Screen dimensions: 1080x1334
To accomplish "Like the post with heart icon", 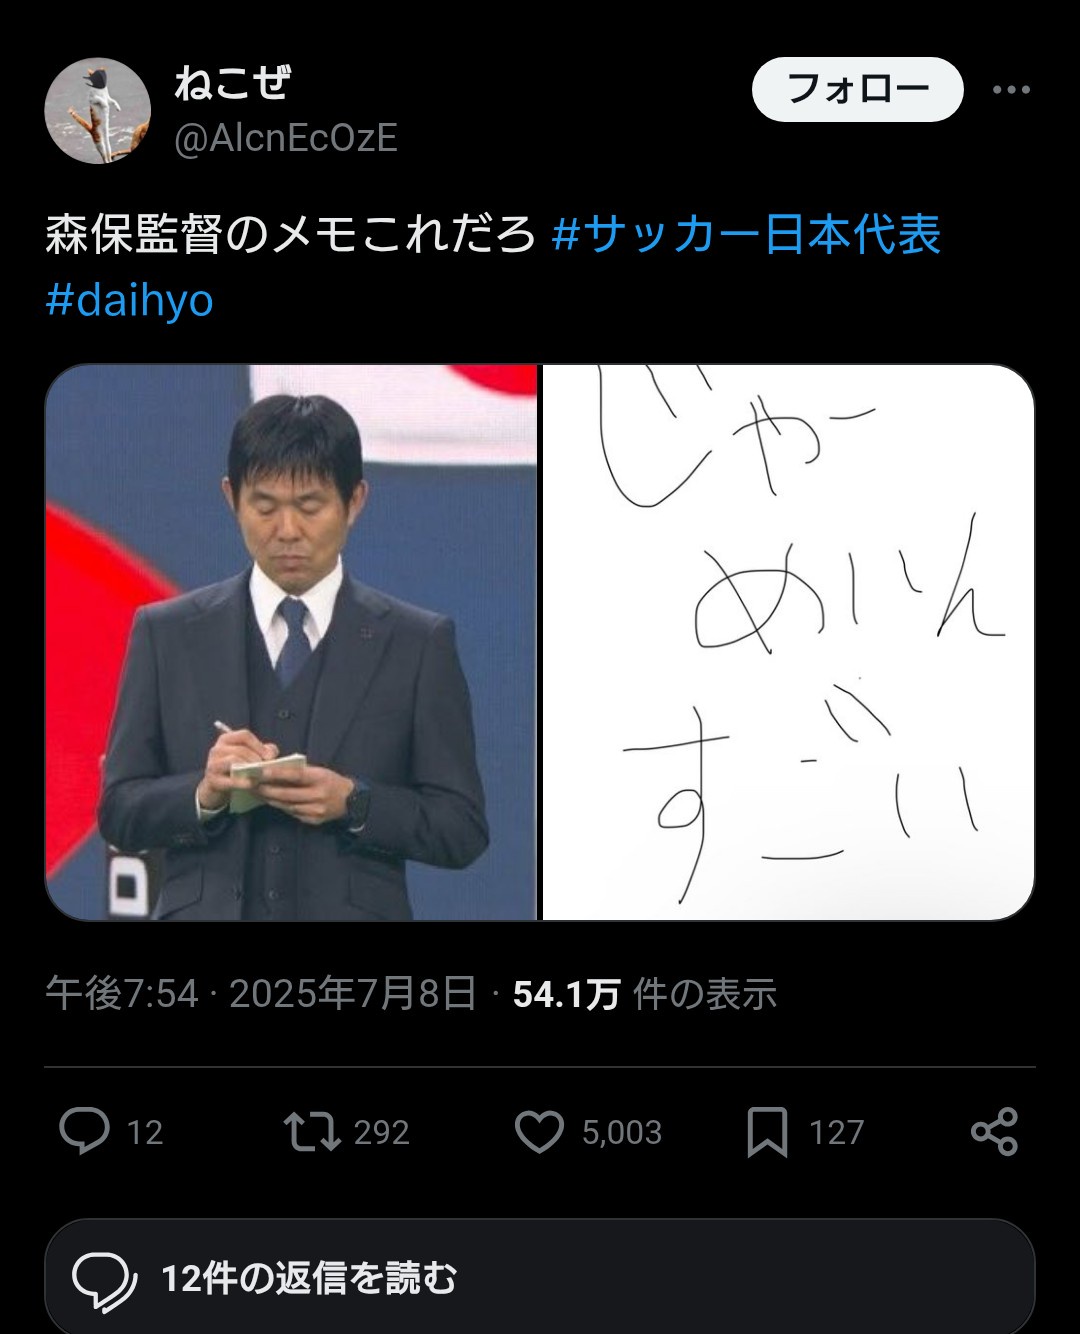I will (x=540, y=1132).
